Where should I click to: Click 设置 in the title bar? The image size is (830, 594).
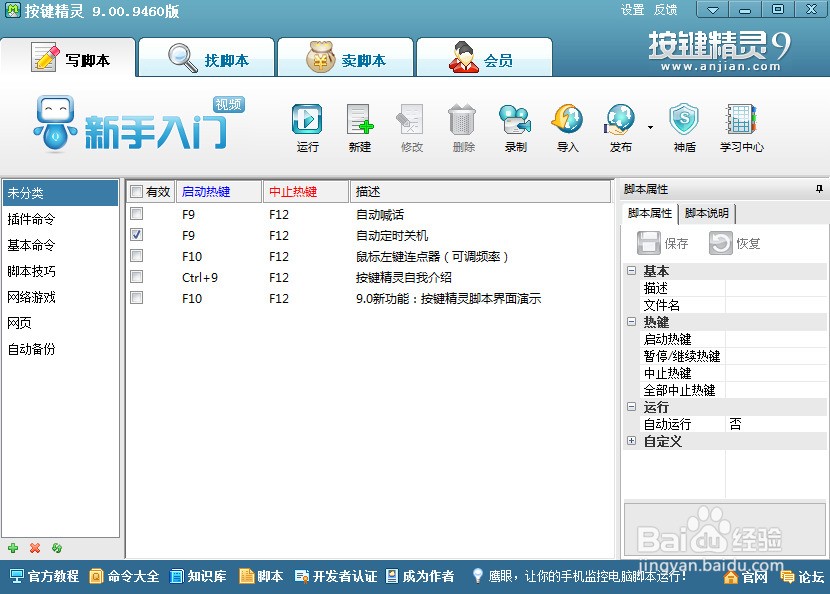coord(632,10)
